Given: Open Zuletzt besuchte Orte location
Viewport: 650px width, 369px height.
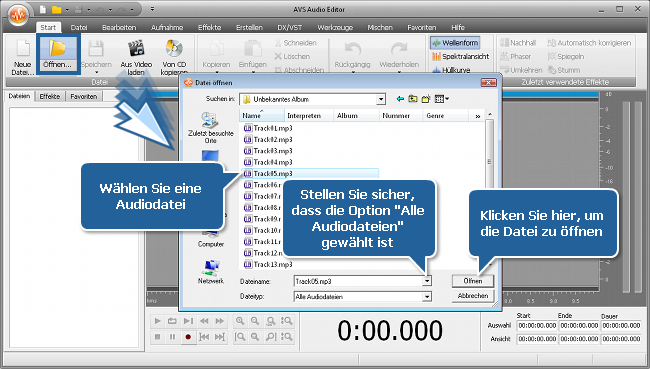Looking at the screenshot, I should [211, 128].
